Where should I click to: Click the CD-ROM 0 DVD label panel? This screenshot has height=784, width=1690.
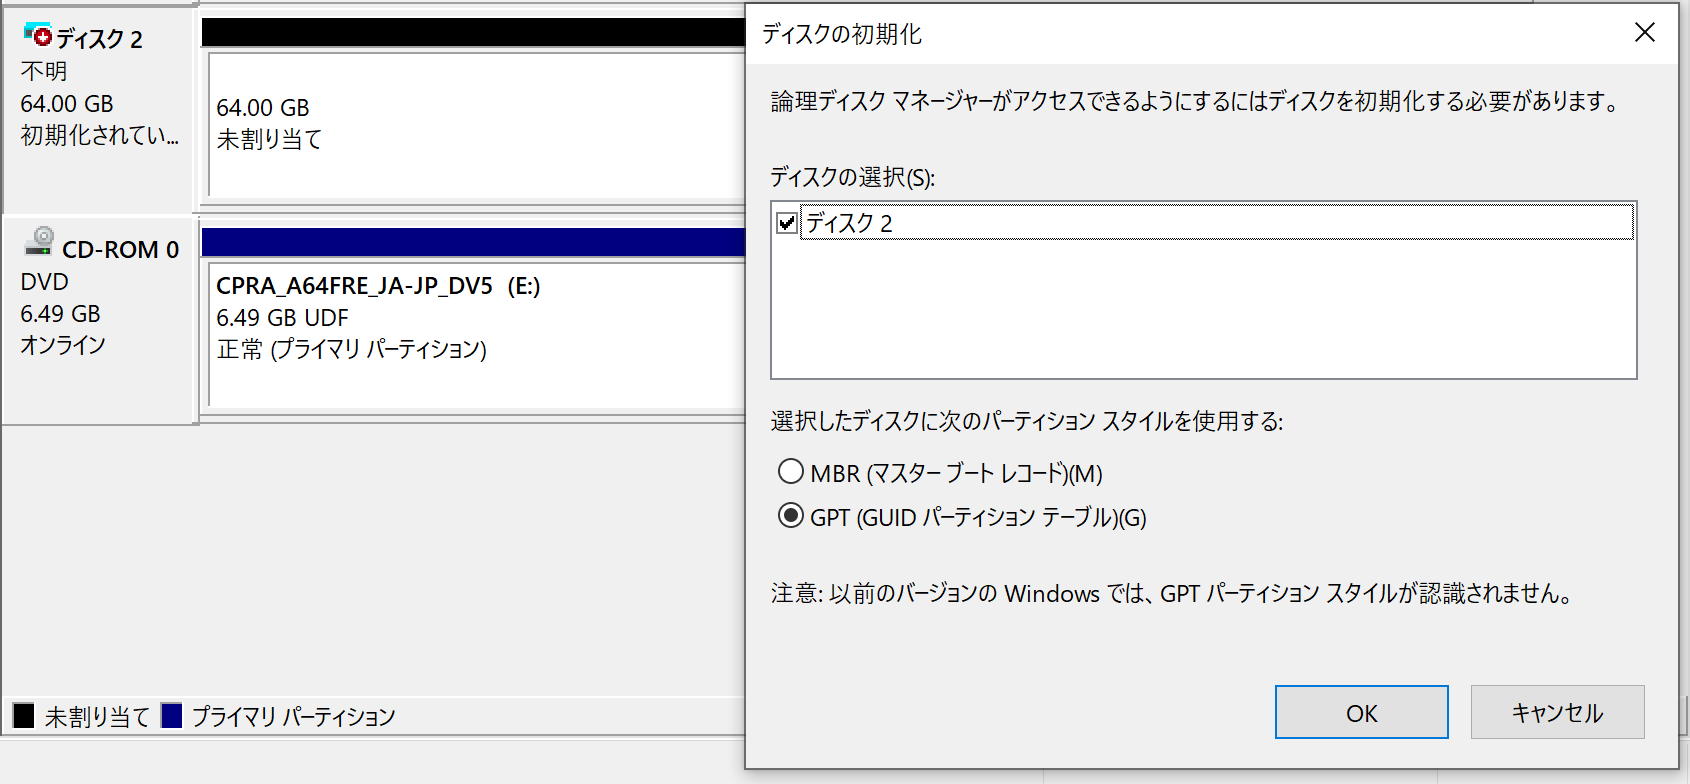(x=99, y=320)
